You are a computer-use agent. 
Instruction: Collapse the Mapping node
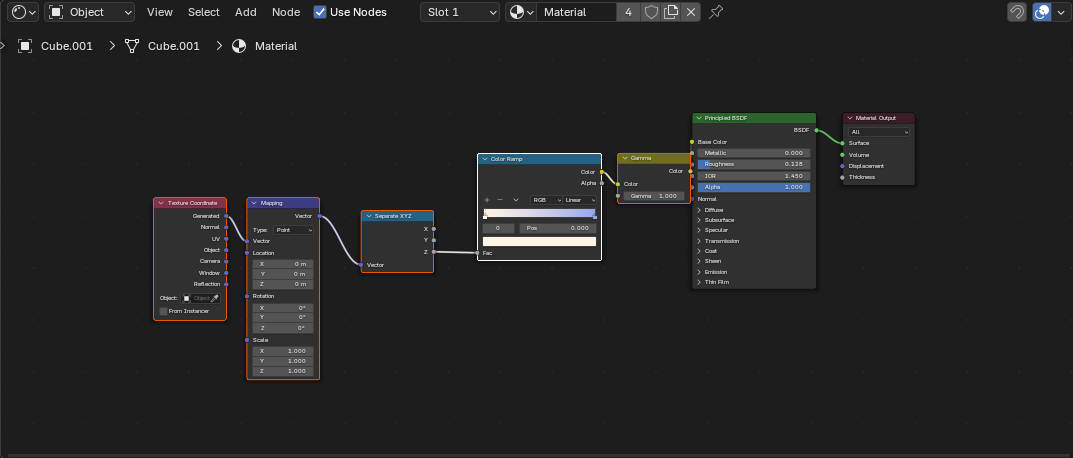pos(254,203)
